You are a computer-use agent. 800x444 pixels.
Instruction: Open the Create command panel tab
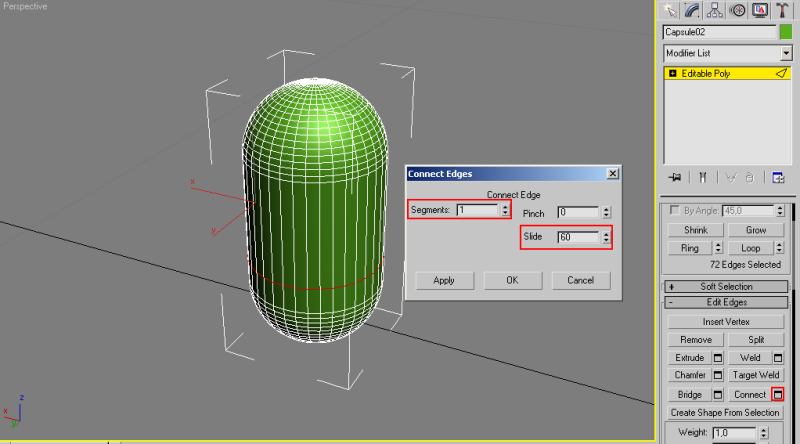click(669, 10)
